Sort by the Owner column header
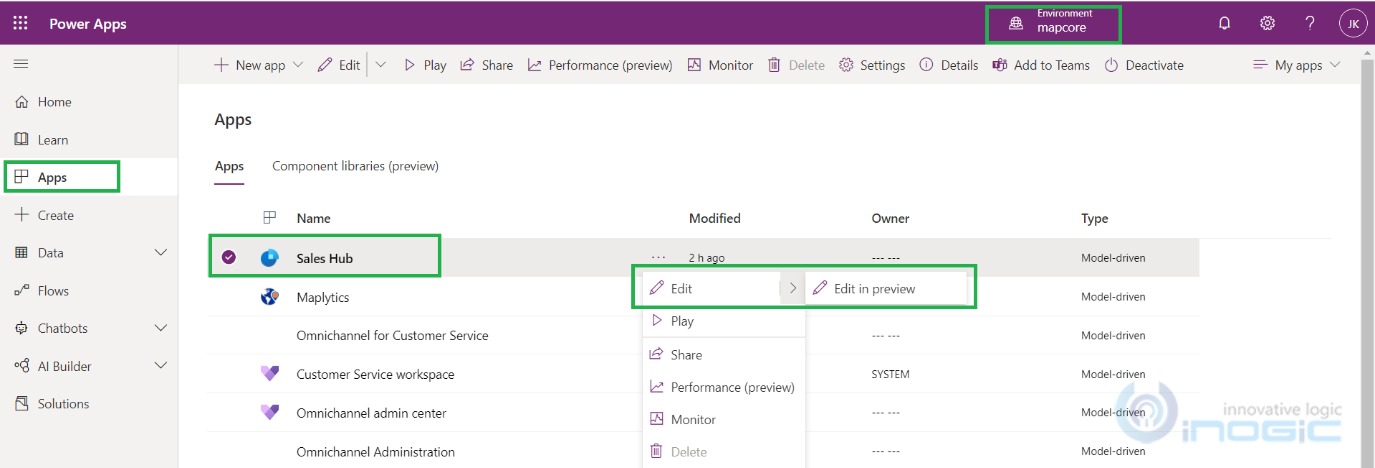Image resolution: width=1375 pixels, height=468 pixels. [x=891, y=218]
